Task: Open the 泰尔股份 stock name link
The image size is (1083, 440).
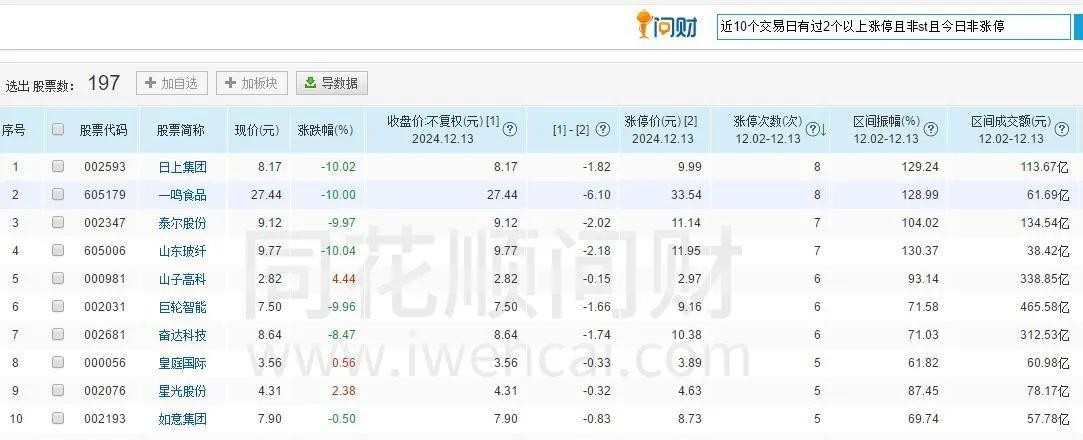Action: pos(182,222)
